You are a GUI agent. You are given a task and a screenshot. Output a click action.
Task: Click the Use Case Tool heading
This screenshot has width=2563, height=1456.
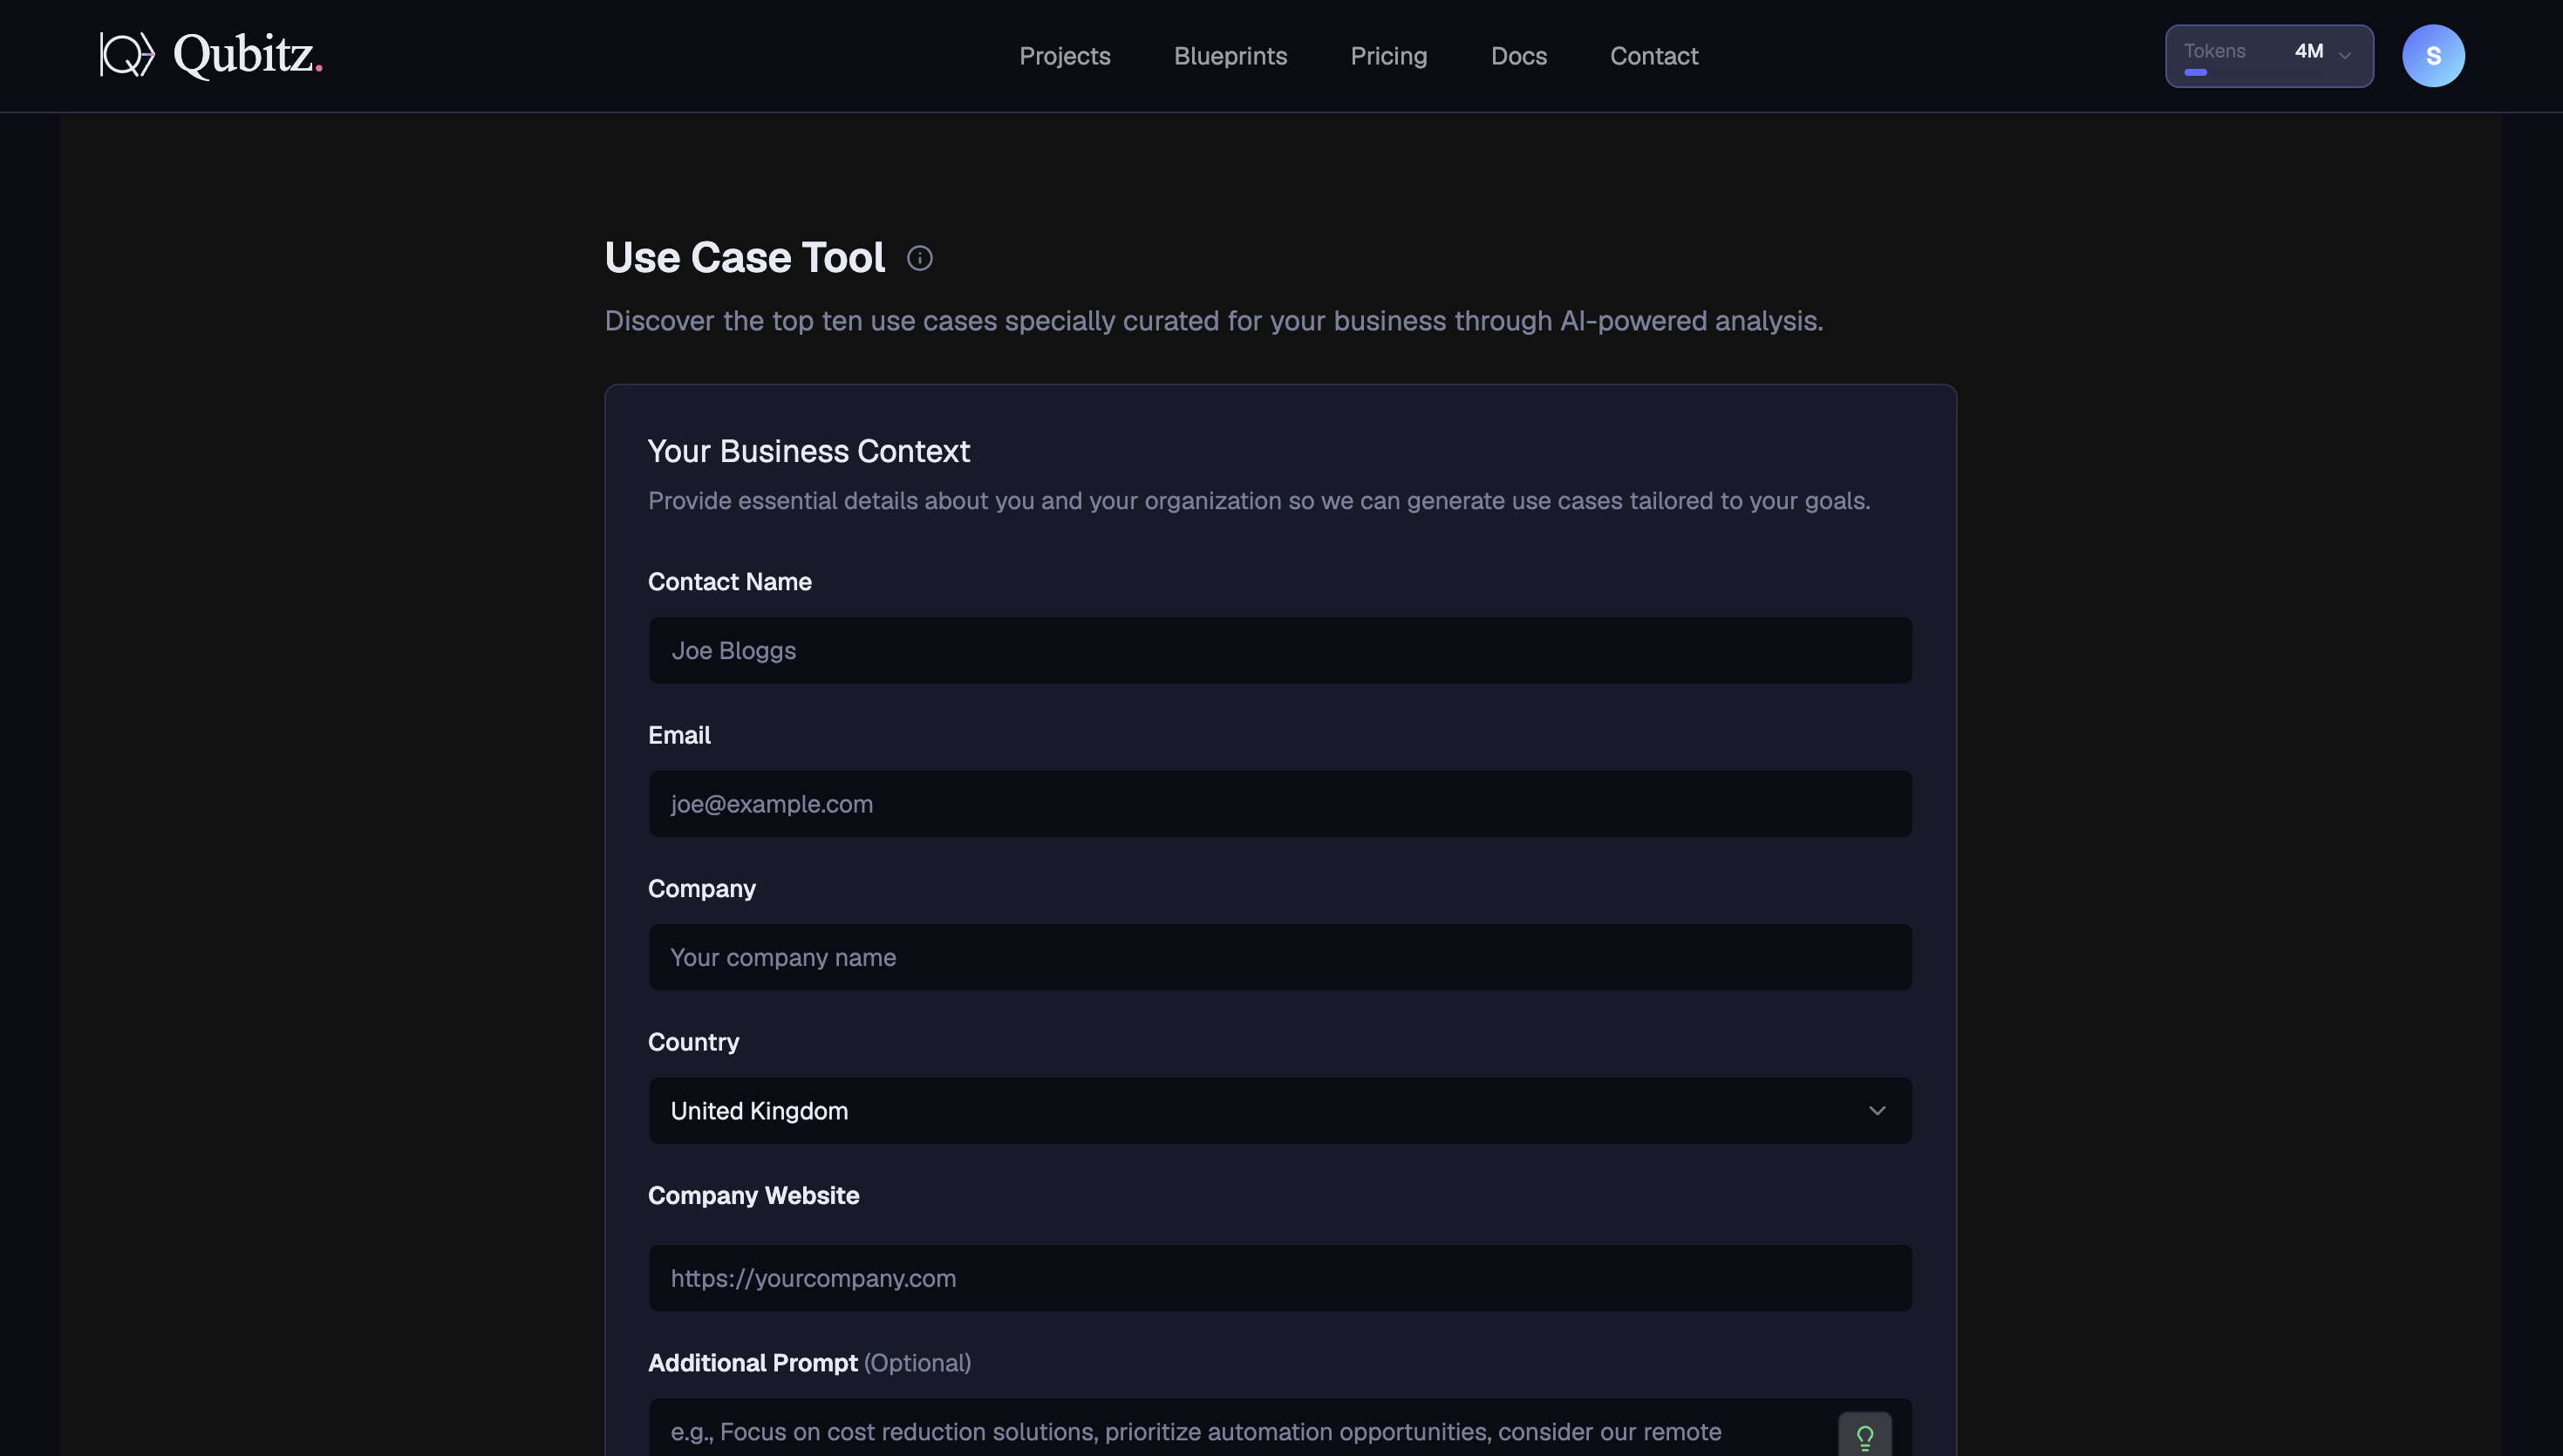tap(744, 258)
